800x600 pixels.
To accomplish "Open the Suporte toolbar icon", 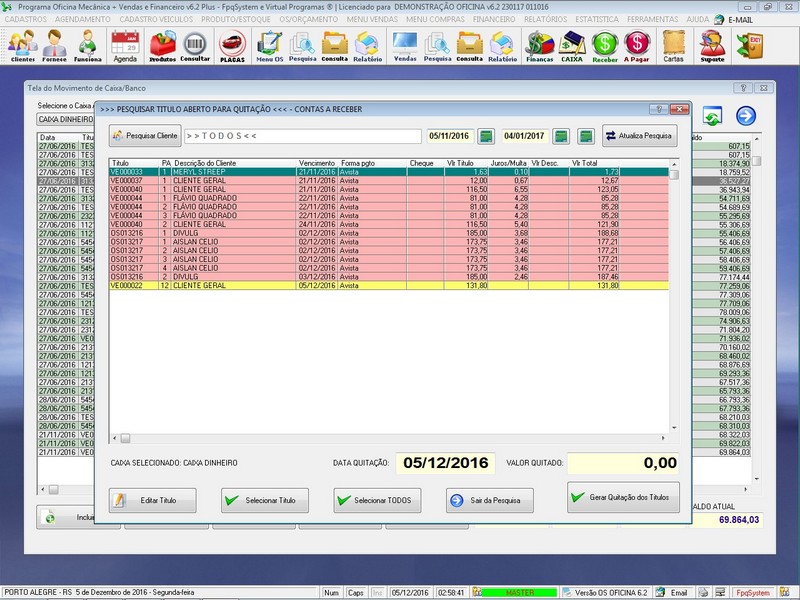I will click(x=712, y=46).
